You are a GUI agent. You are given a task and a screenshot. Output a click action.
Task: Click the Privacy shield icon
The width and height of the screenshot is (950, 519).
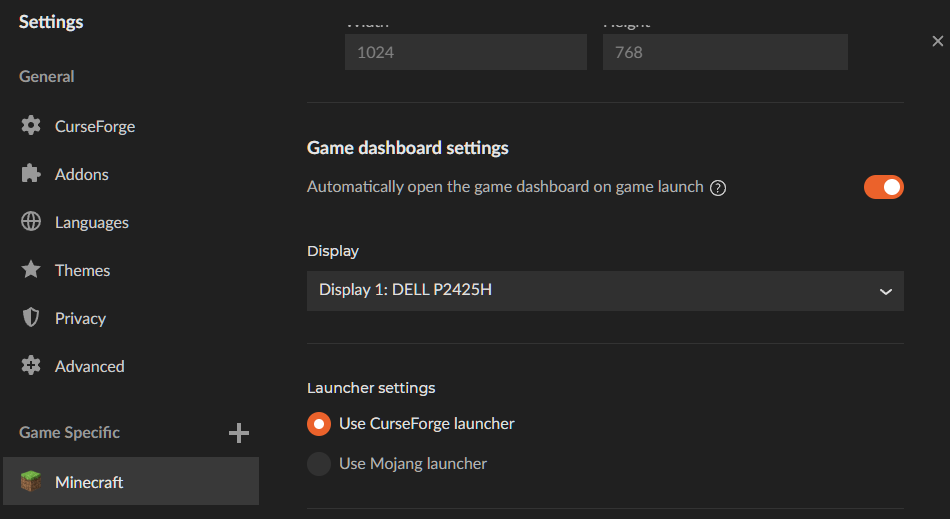[x=31, y=317]
